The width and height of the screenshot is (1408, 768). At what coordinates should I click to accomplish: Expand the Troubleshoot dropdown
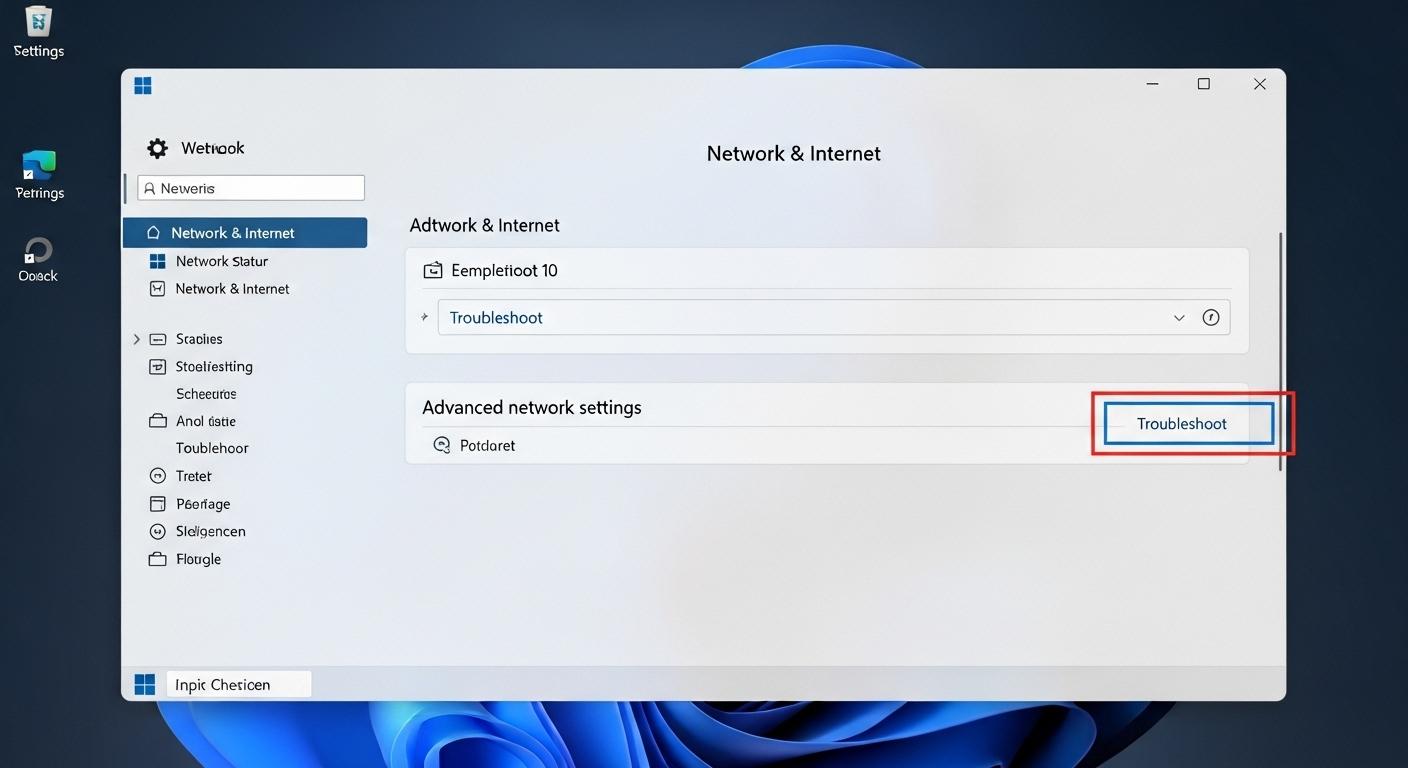tap(1179, 317)
